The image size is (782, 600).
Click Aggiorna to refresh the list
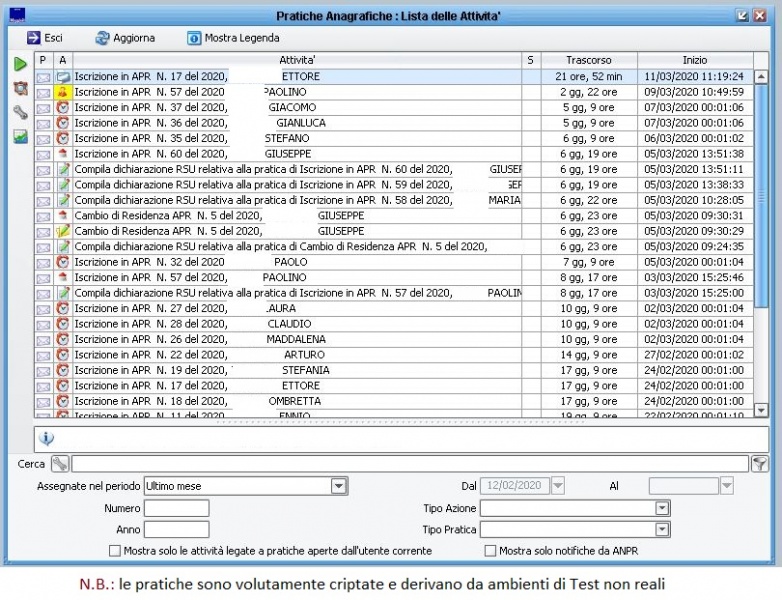click(126, 38)
